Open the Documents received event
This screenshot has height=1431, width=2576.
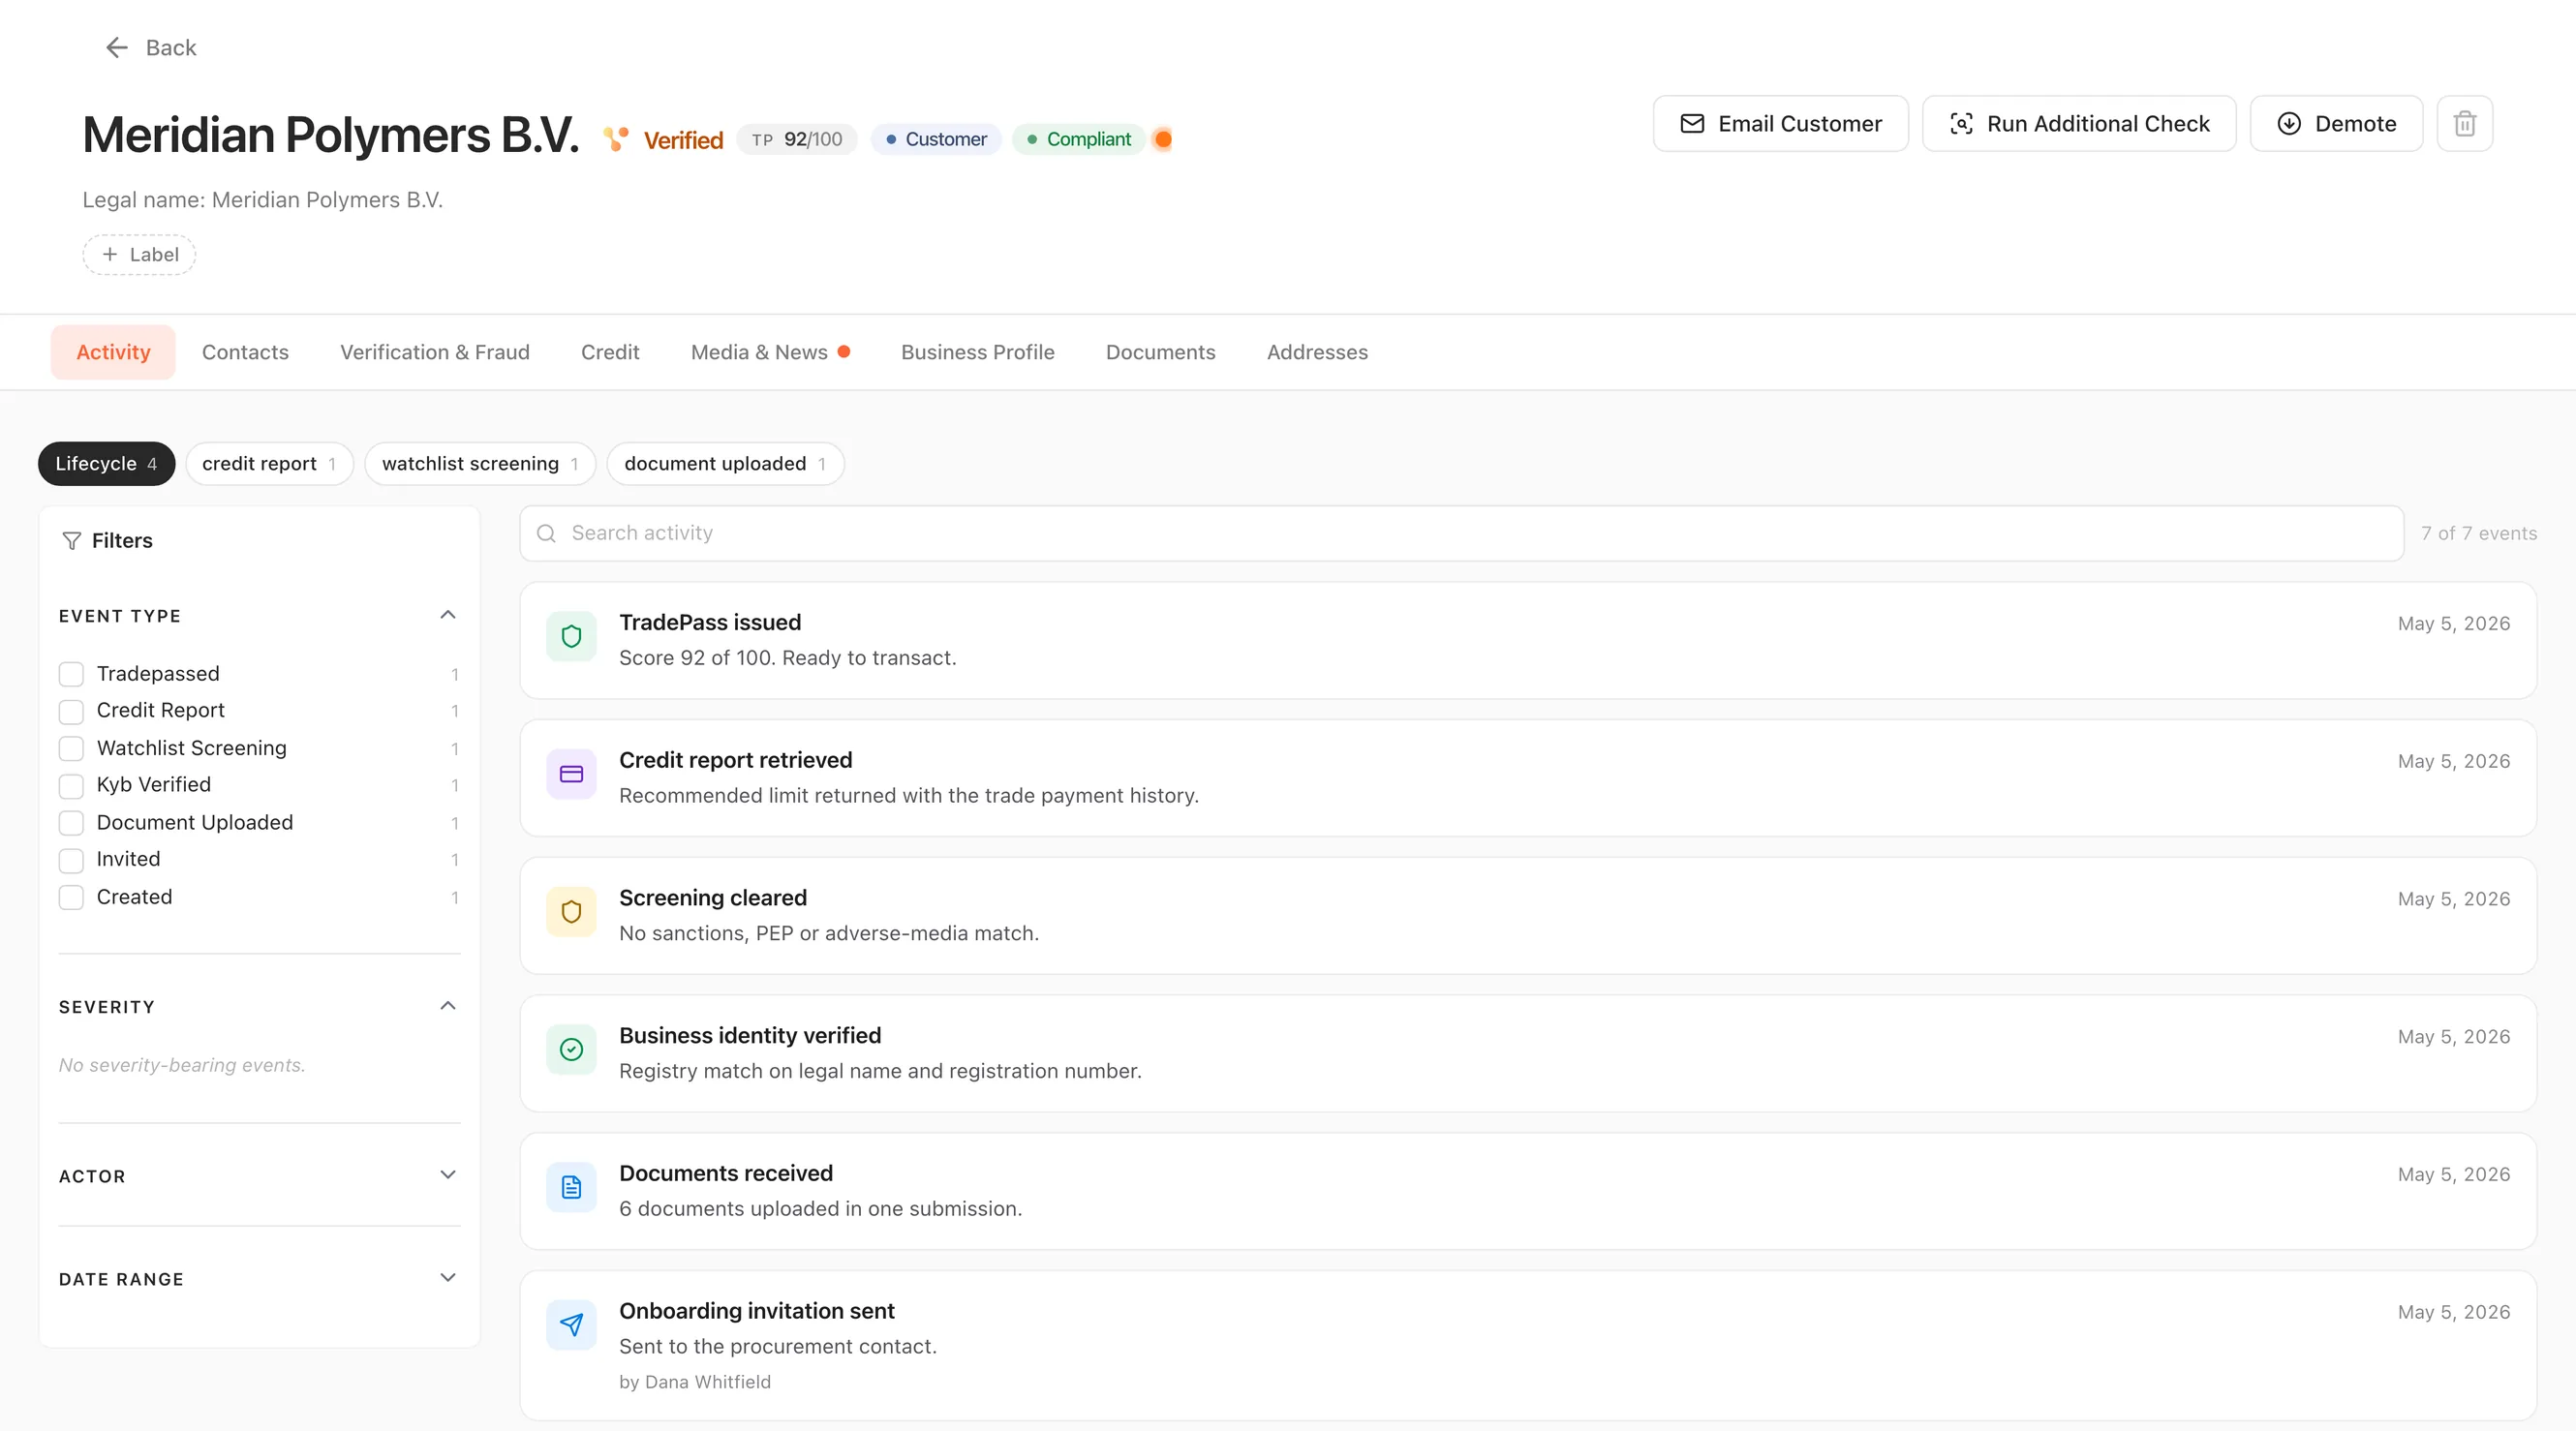(1528, 1191)
